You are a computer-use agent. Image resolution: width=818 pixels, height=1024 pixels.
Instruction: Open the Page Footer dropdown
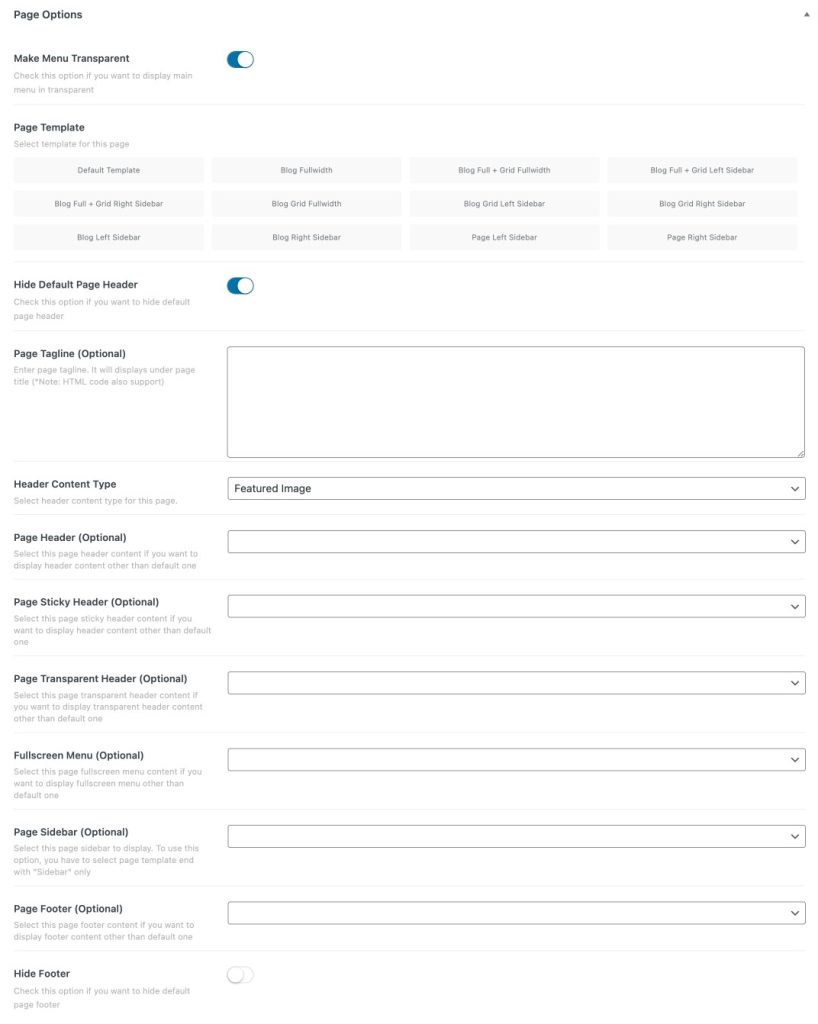pyautogui.click(x=516, y=912)
